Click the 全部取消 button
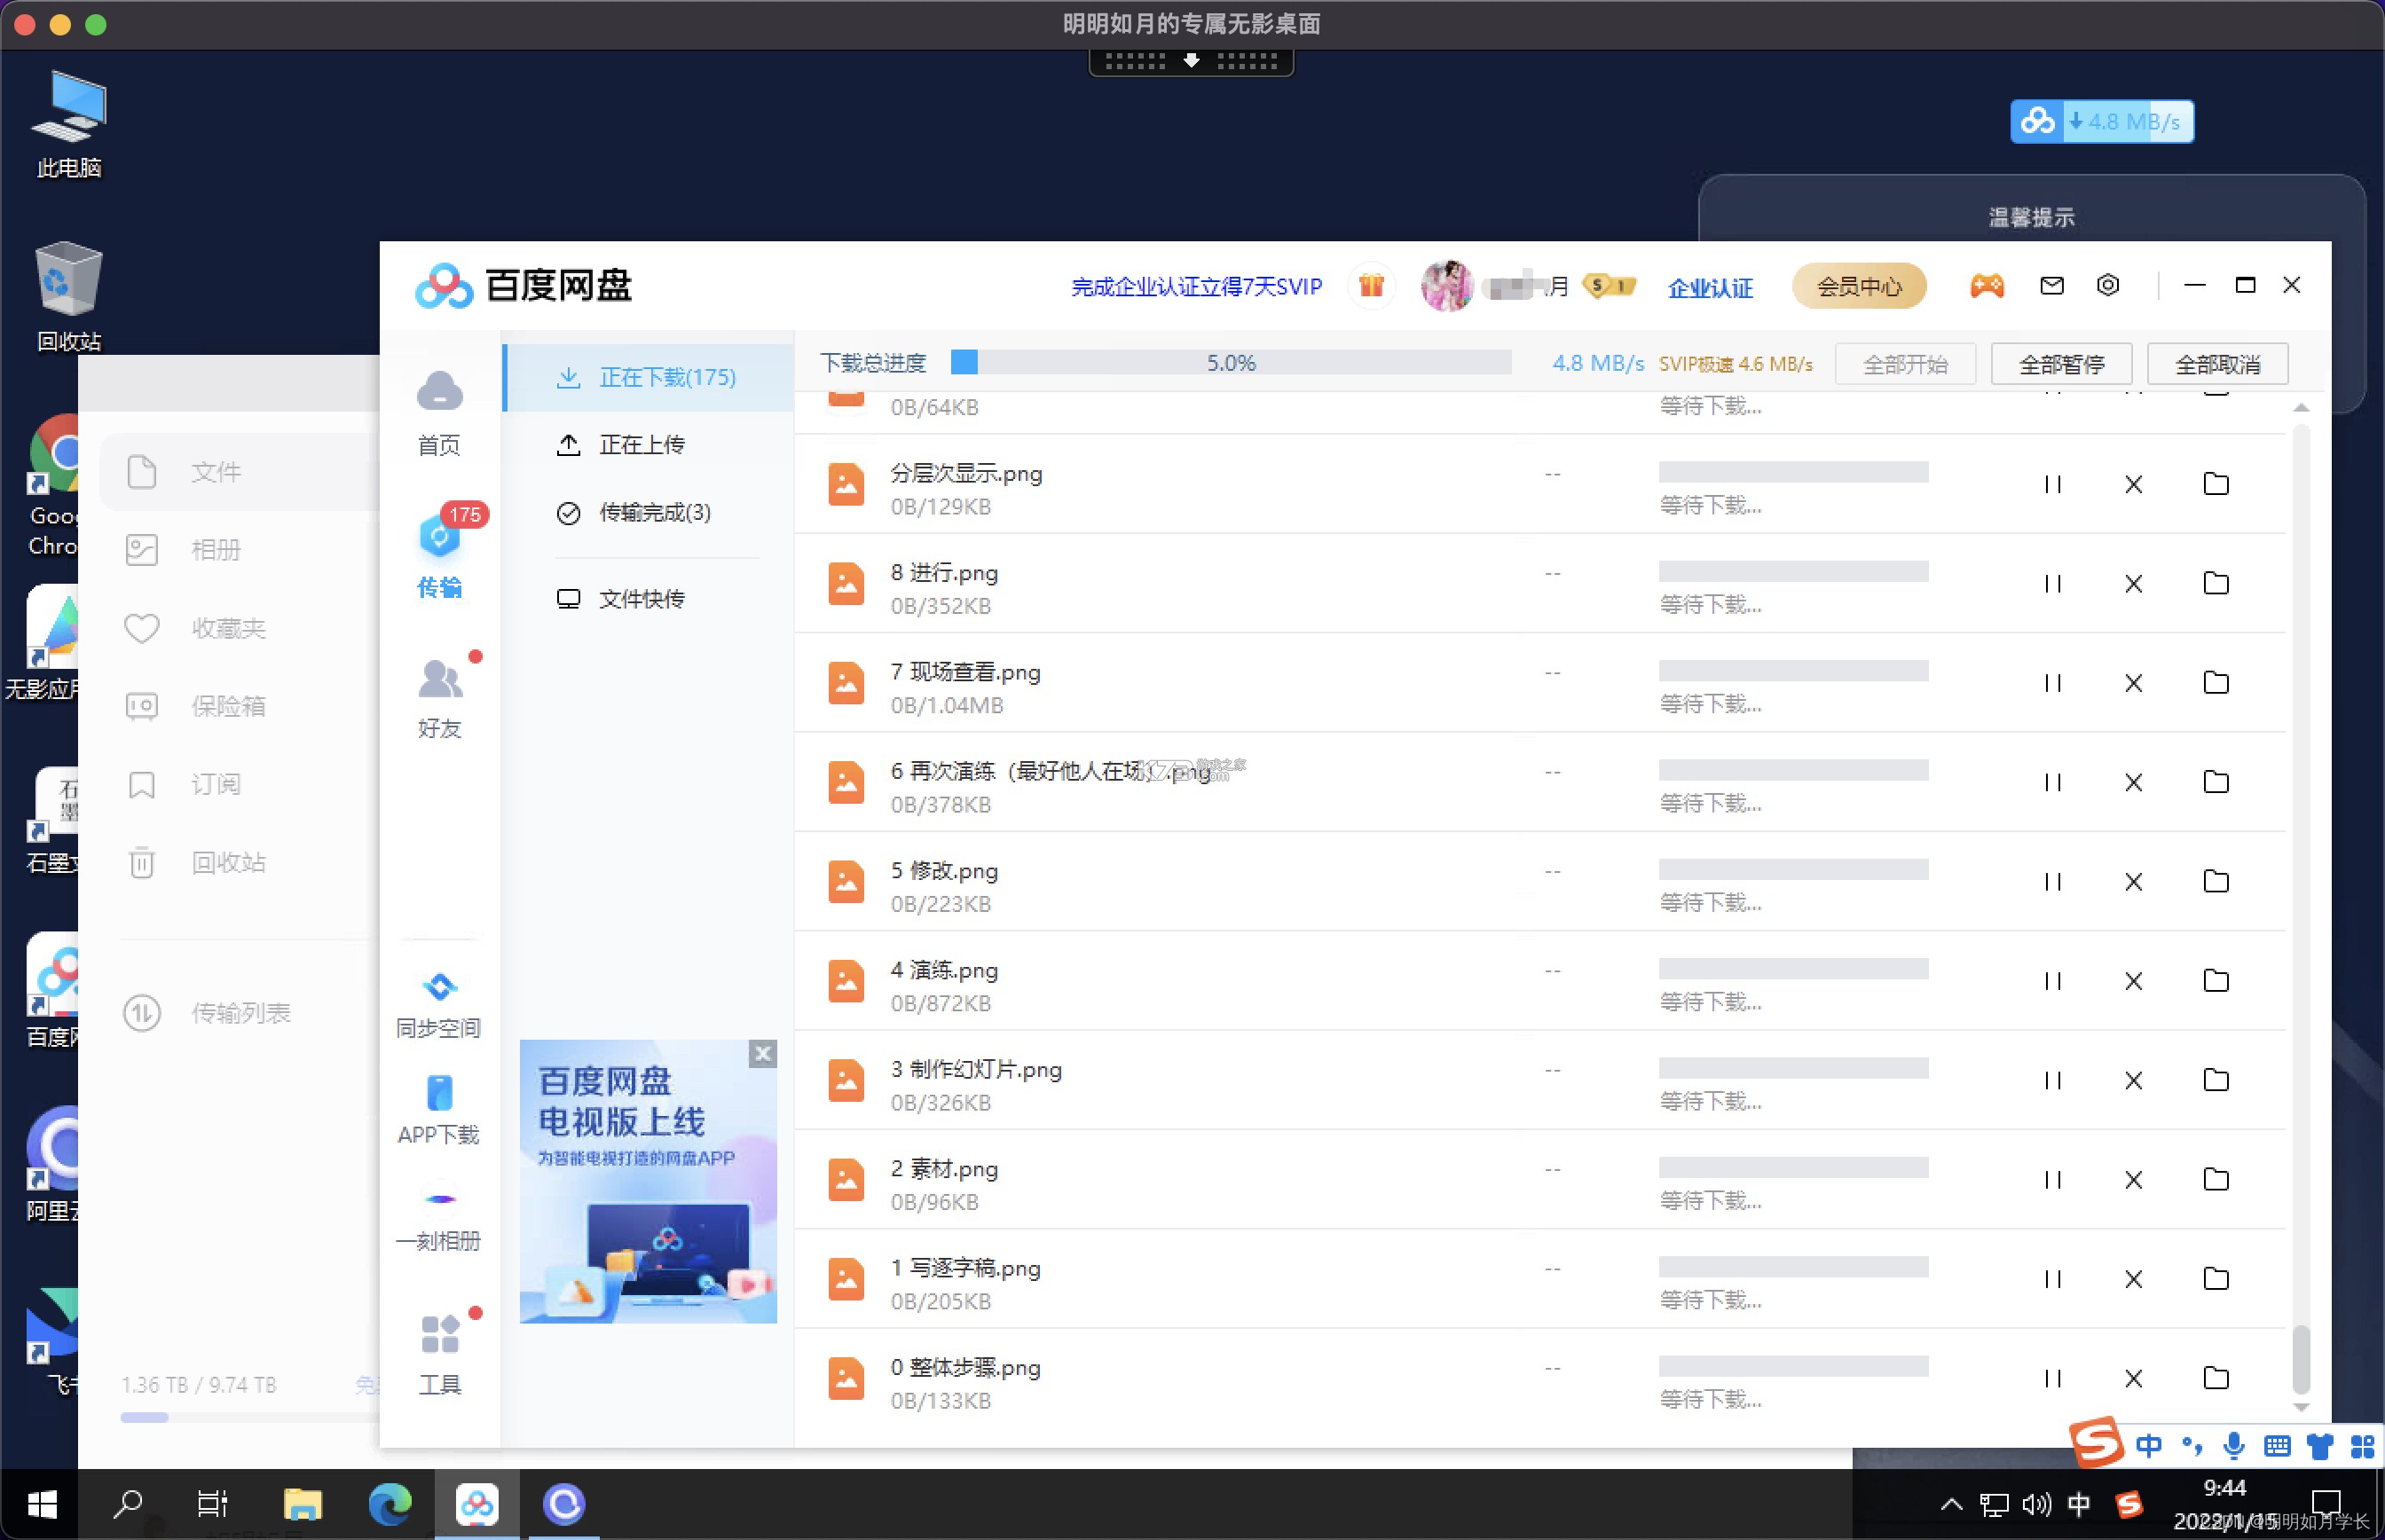The width and height of the screenshot is (2385, 1540). pos(2217,364)
